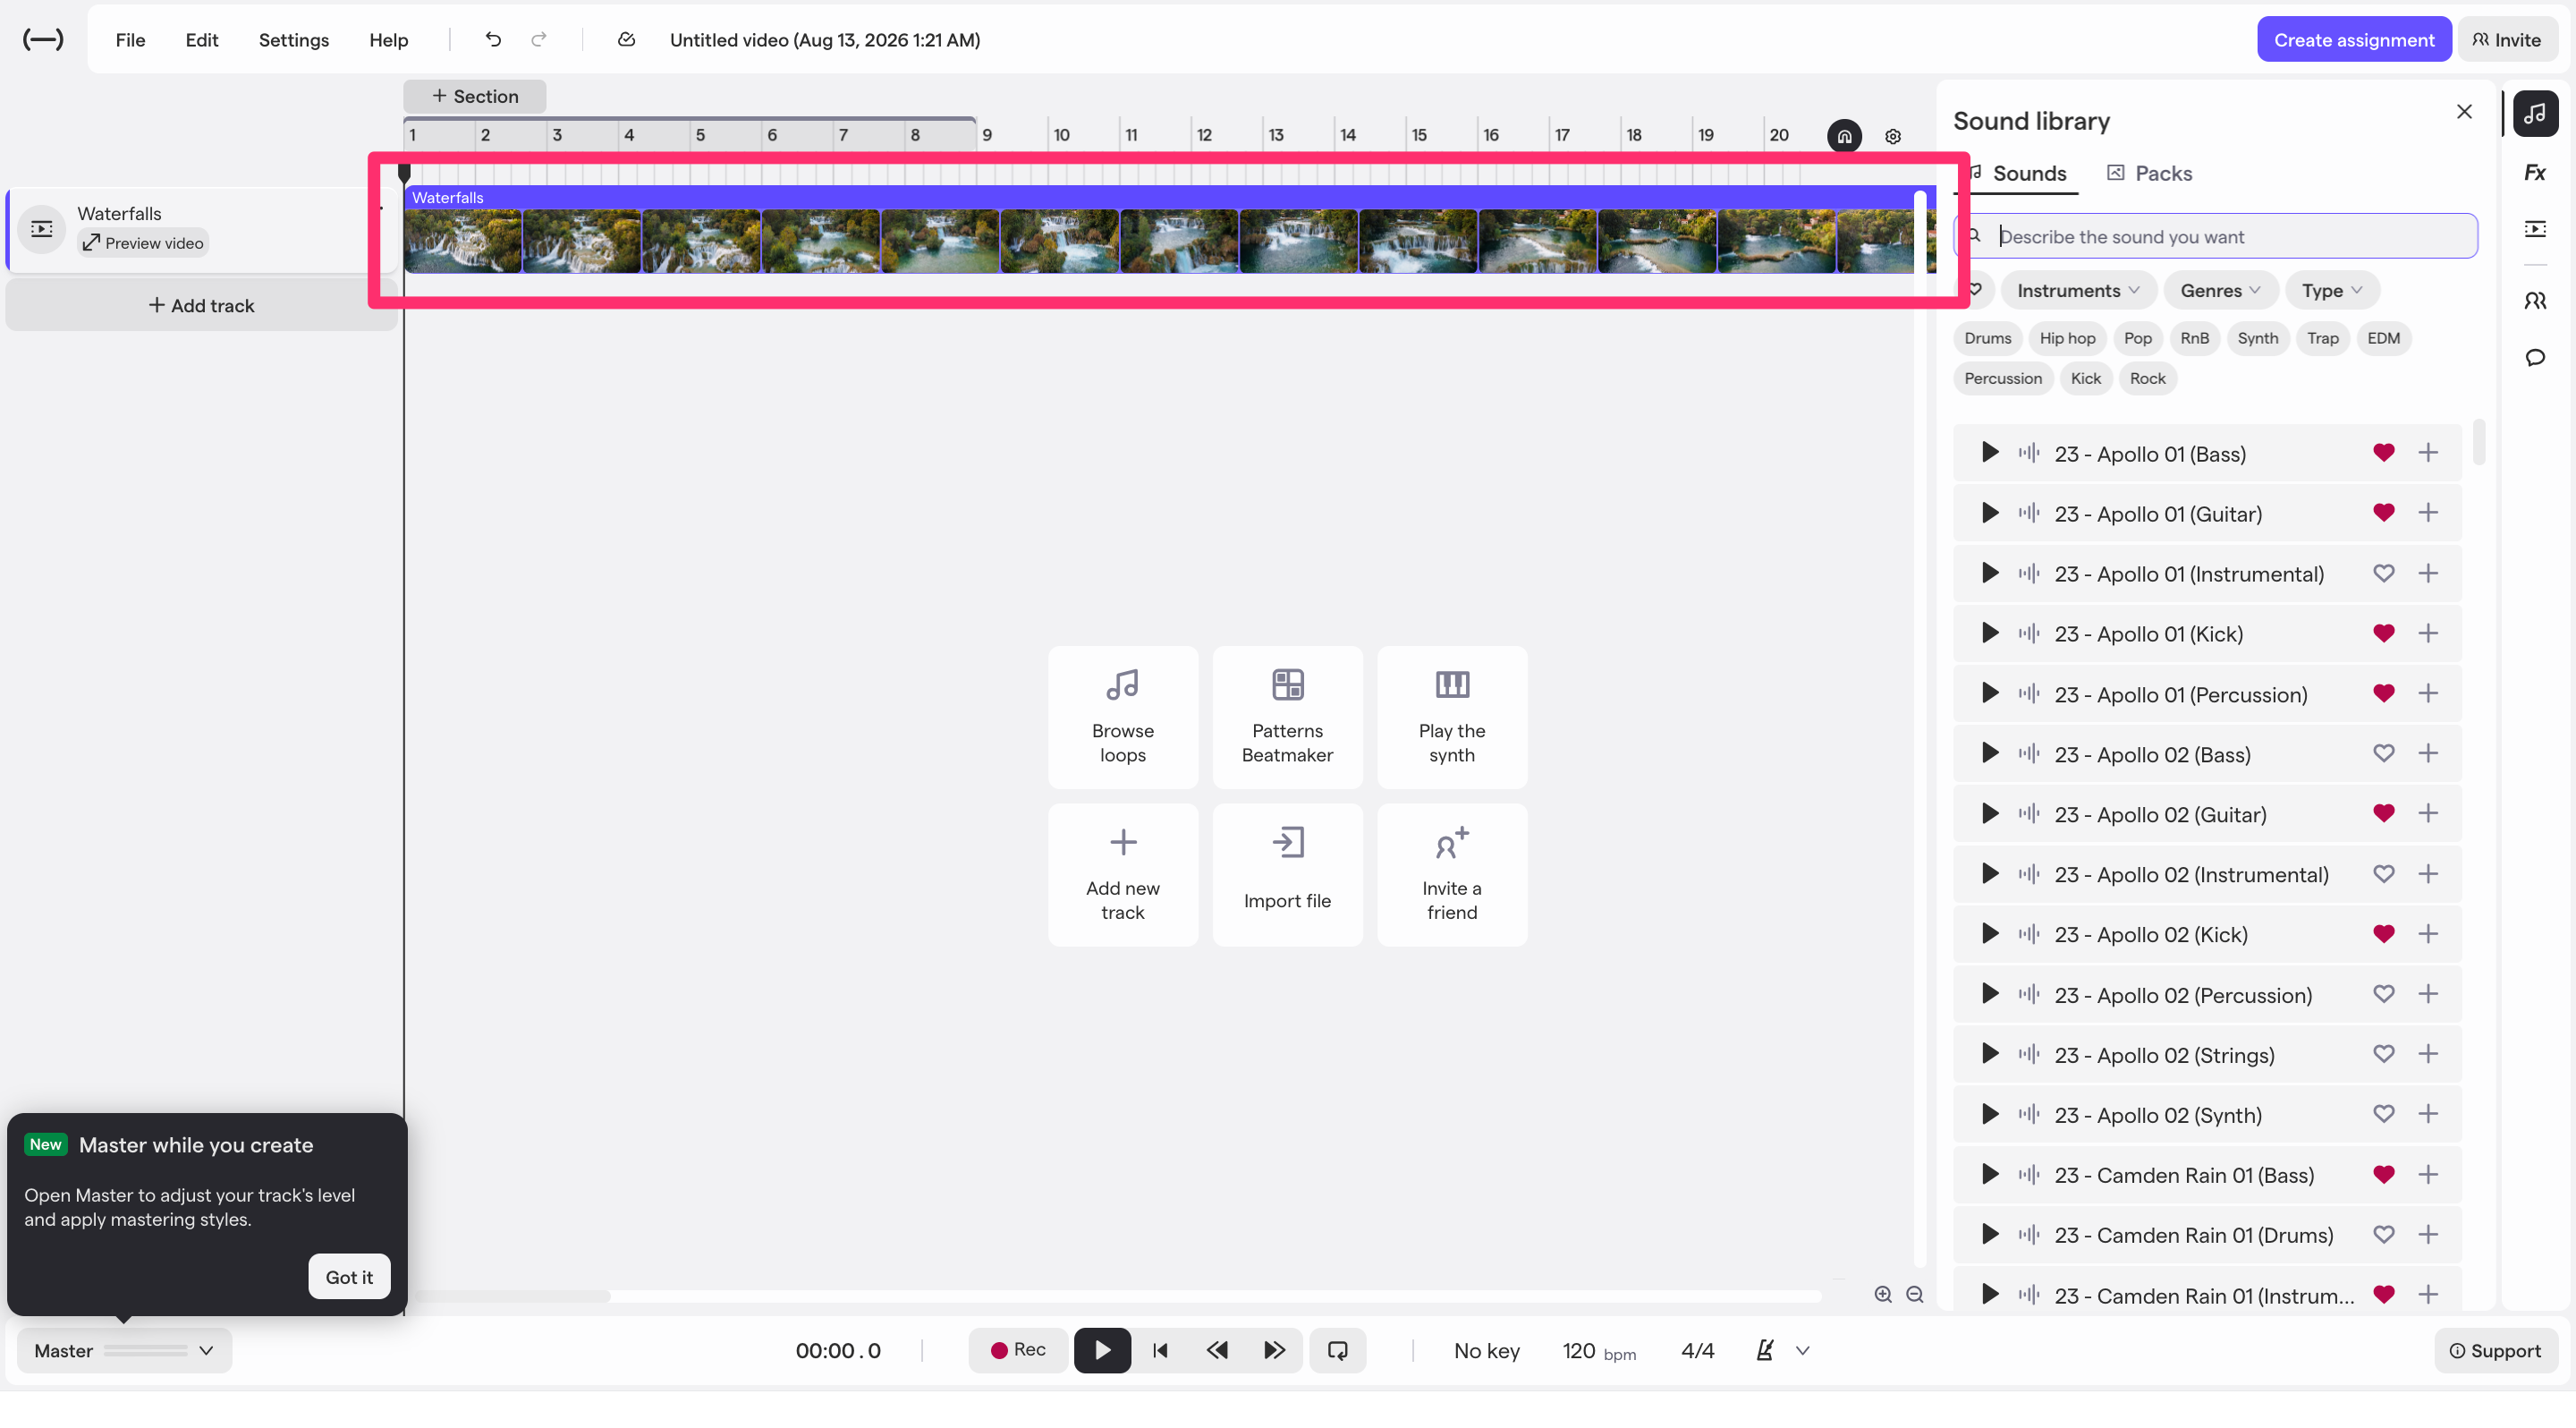
Task: Favorite 23 - Apollo 02 (Percussion)
Action: pyautogui.click(x=2384, y=994)
